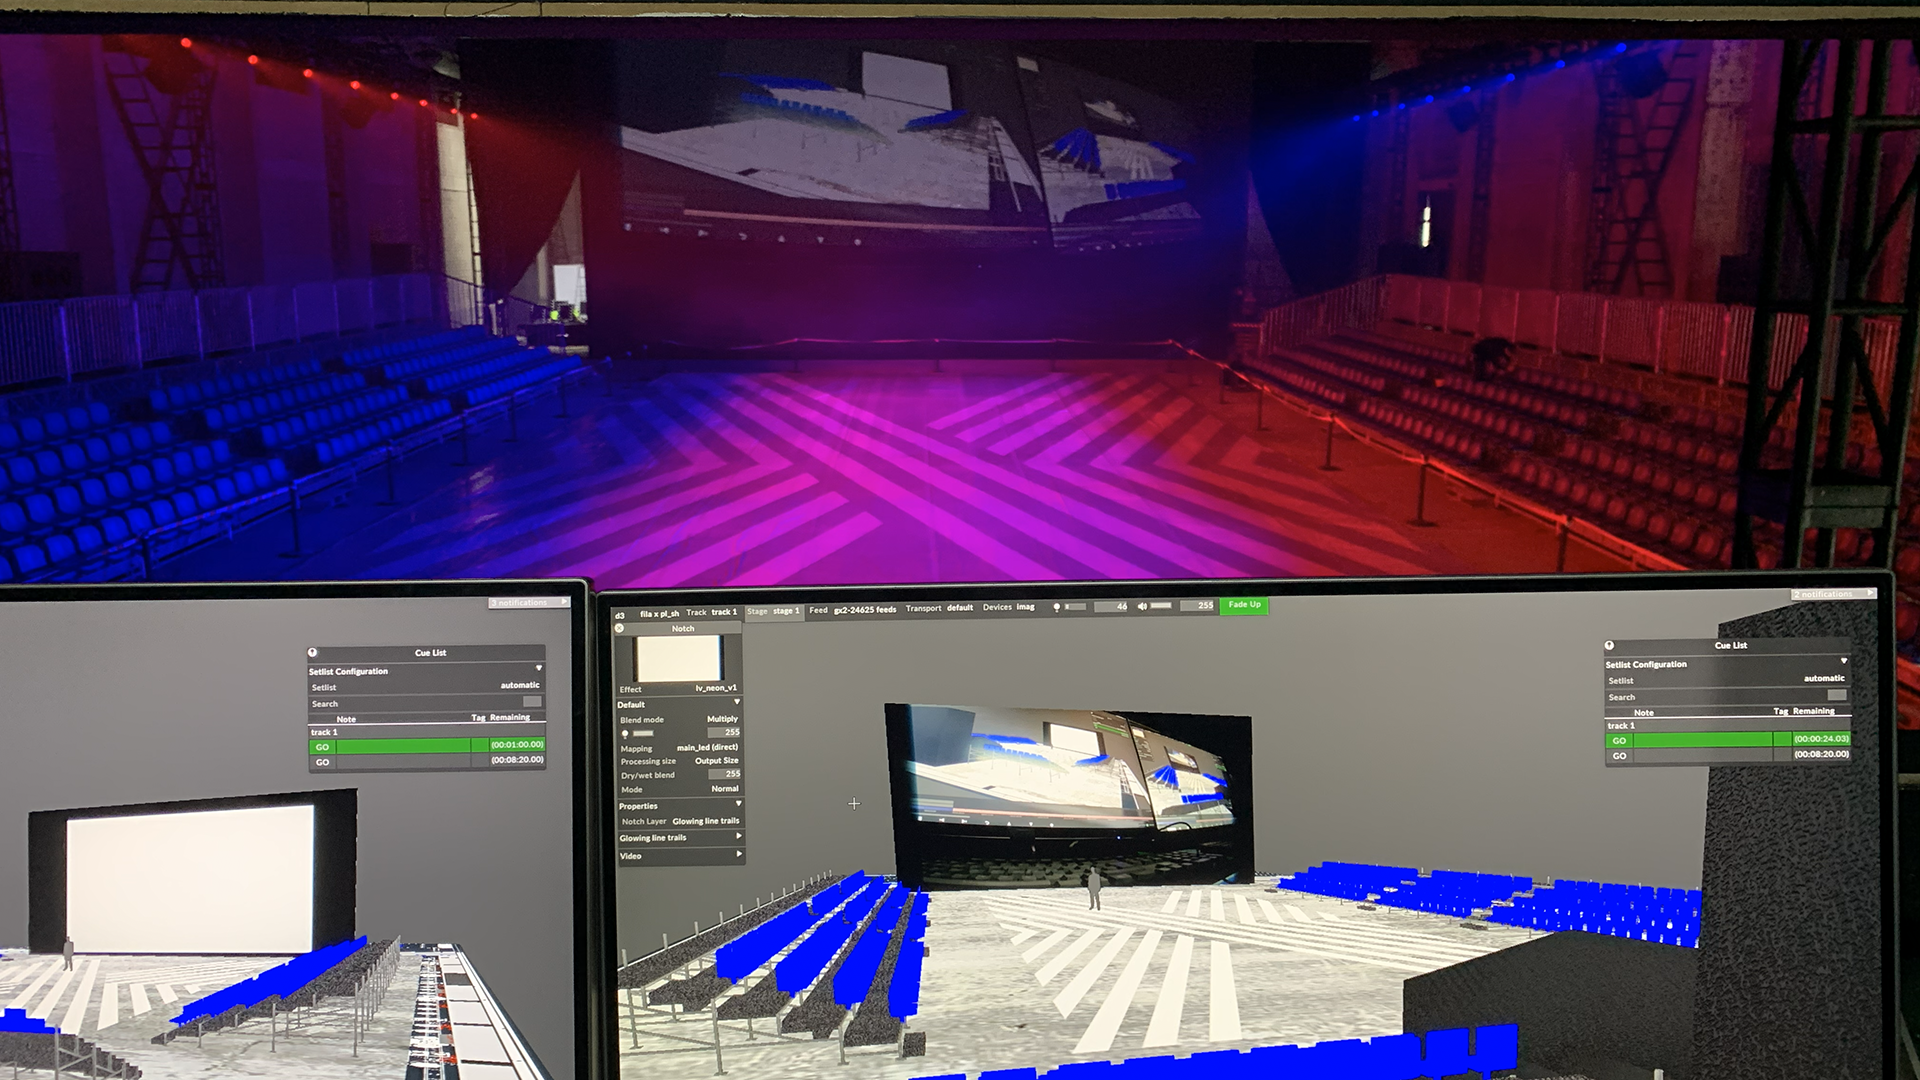Click the brightness bulb icon in top bar
This screenshot has height=1080, width=1920.
point(1057,607)
